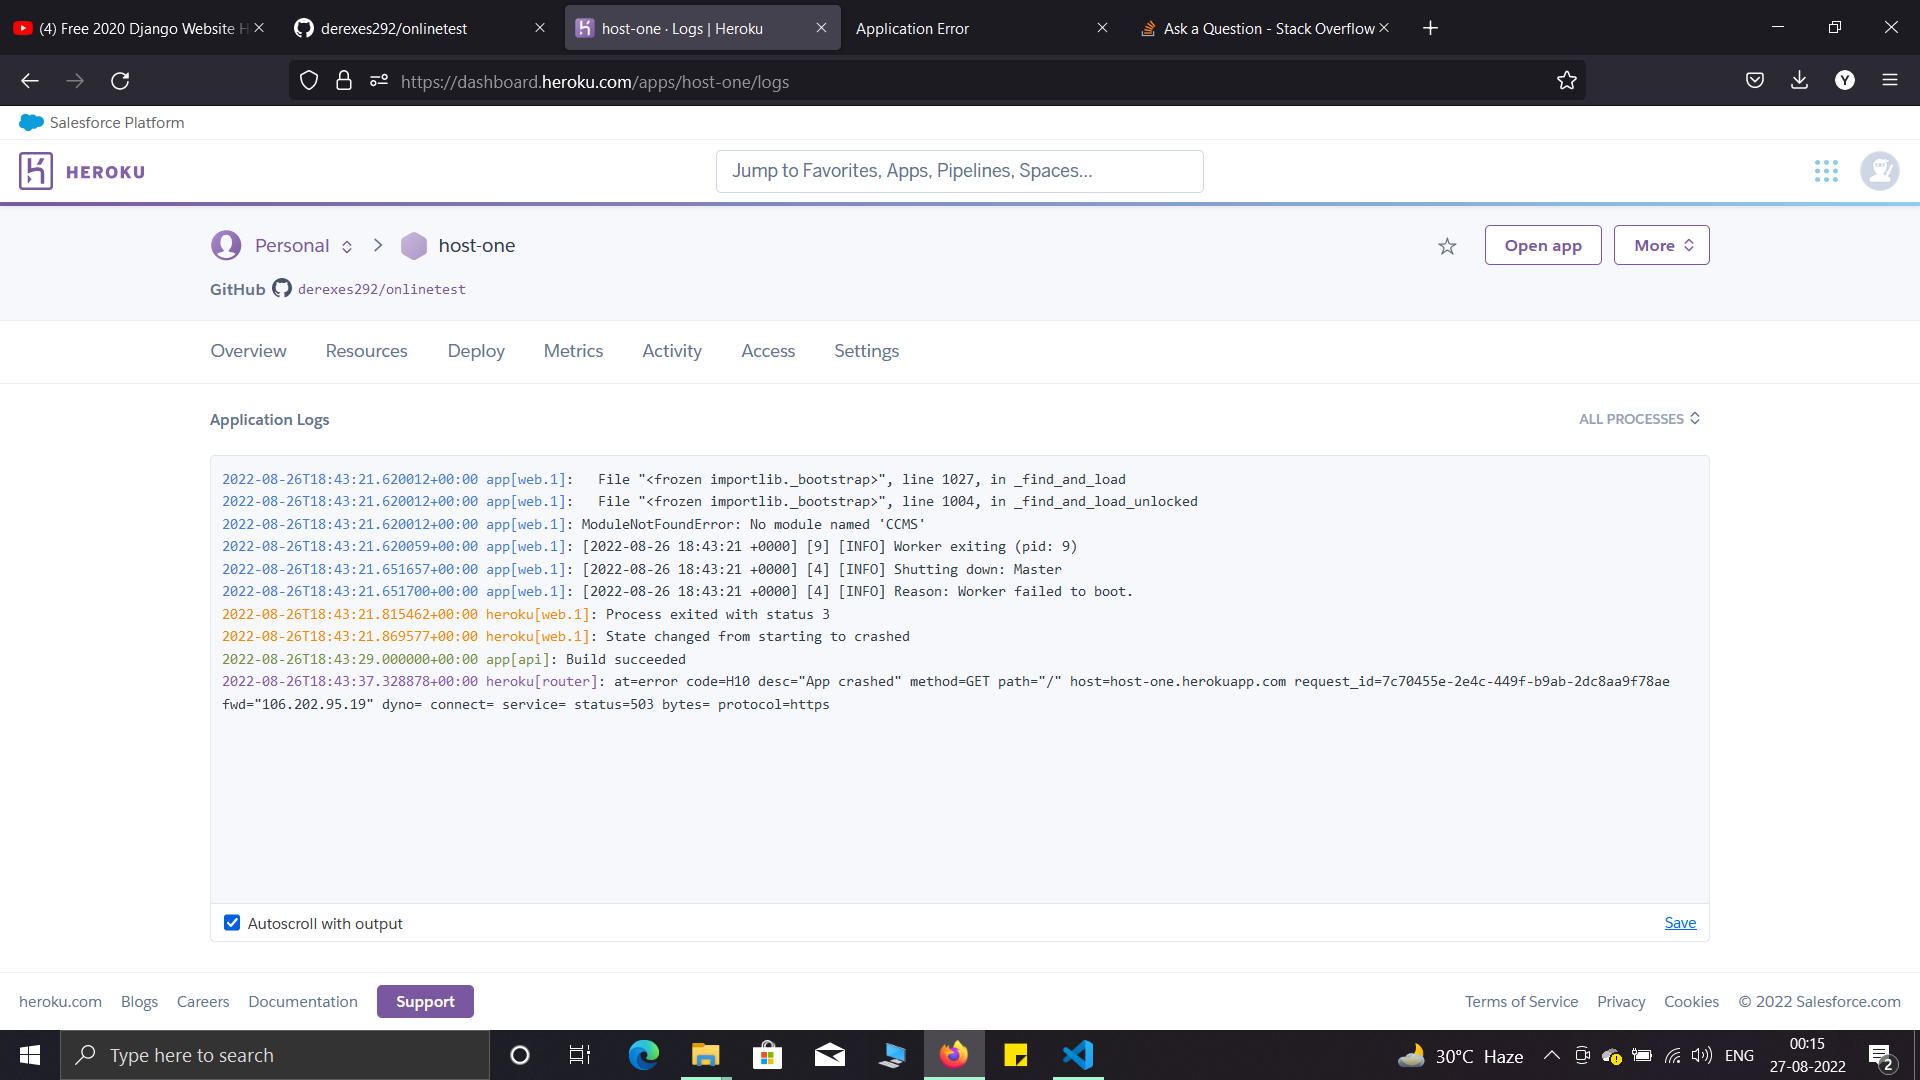Open the Firefox downloads panel
The width and height of the screenshot is (1920, 1080).
coord(1799,81)
